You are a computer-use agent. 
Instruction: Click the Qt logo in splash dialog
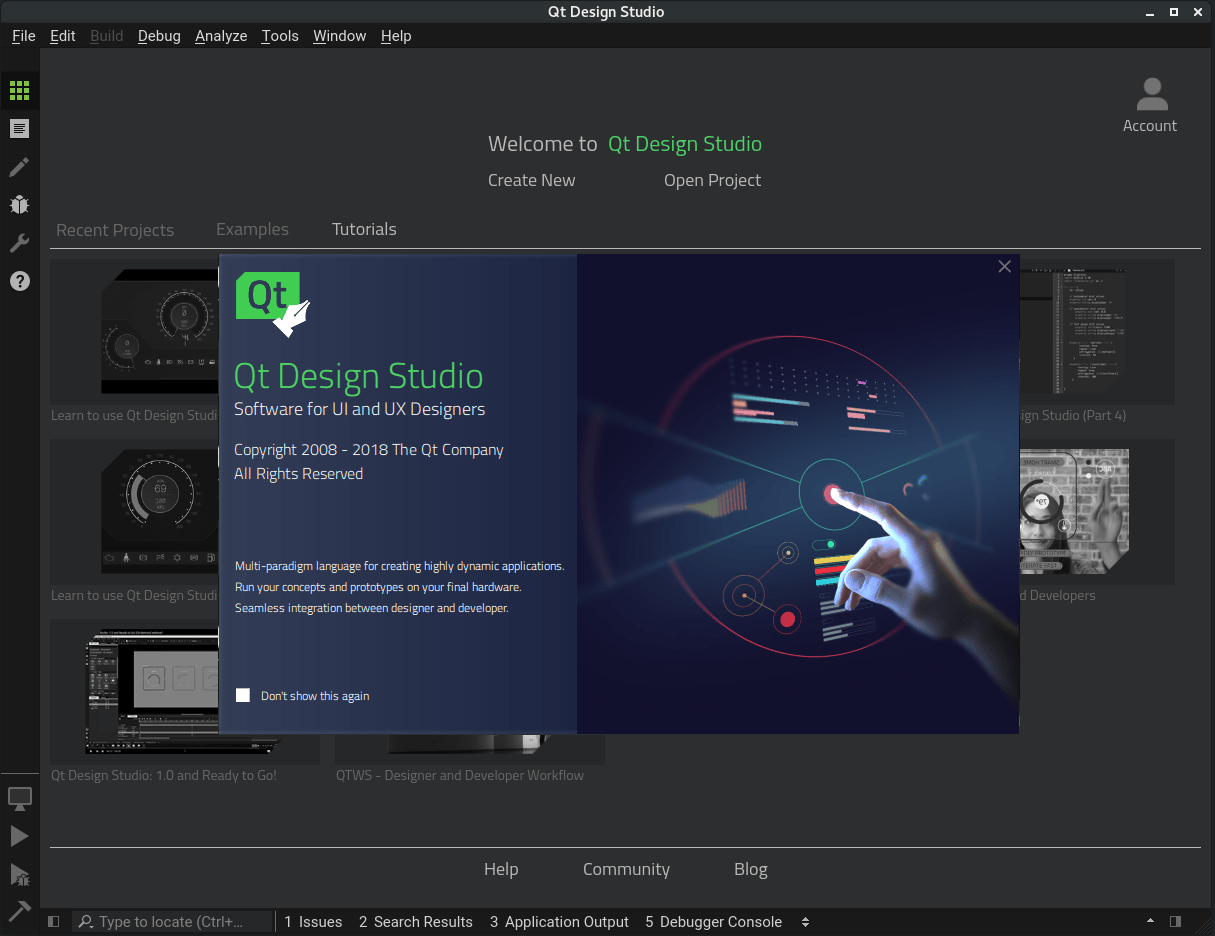point(272,304)
